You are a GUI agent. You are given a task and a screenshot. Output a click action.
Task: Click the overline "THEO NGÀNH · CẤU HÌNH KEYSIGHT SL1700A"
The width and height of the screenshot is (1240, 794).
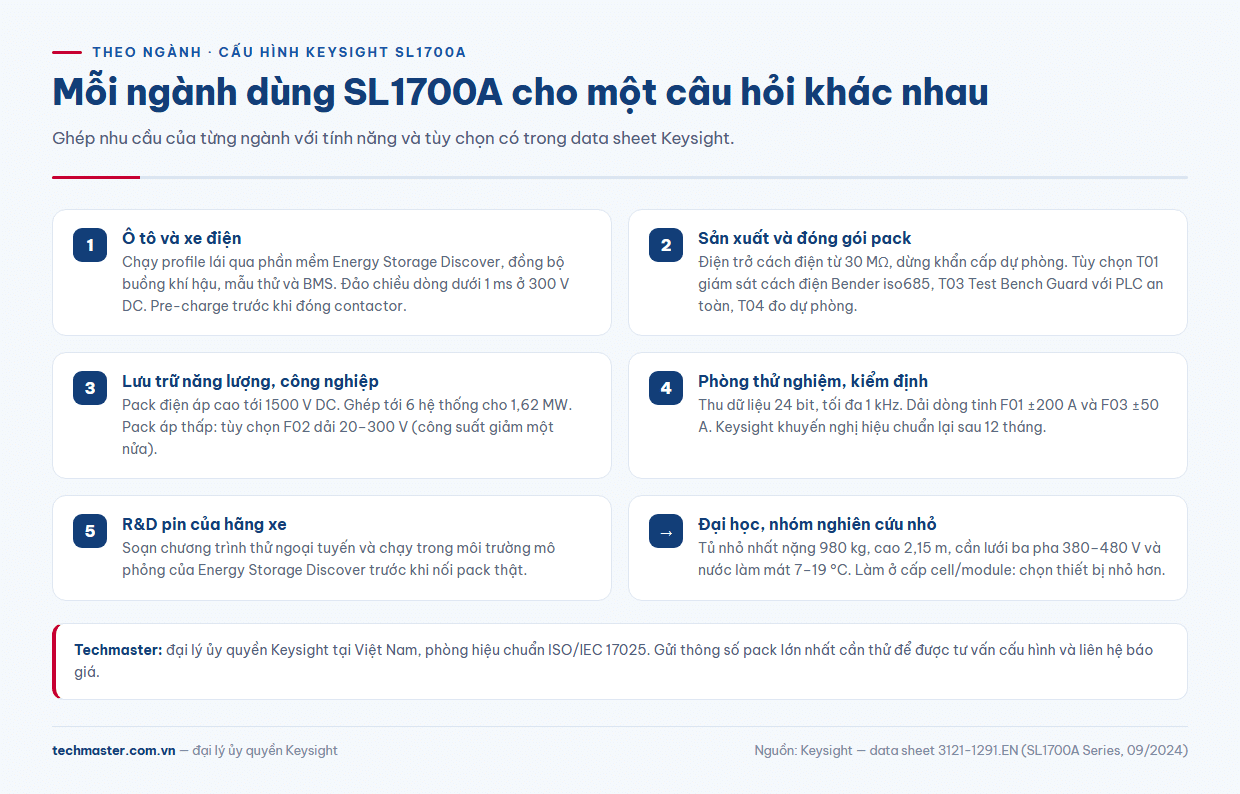pyautogui.click(x=279, y=52)
